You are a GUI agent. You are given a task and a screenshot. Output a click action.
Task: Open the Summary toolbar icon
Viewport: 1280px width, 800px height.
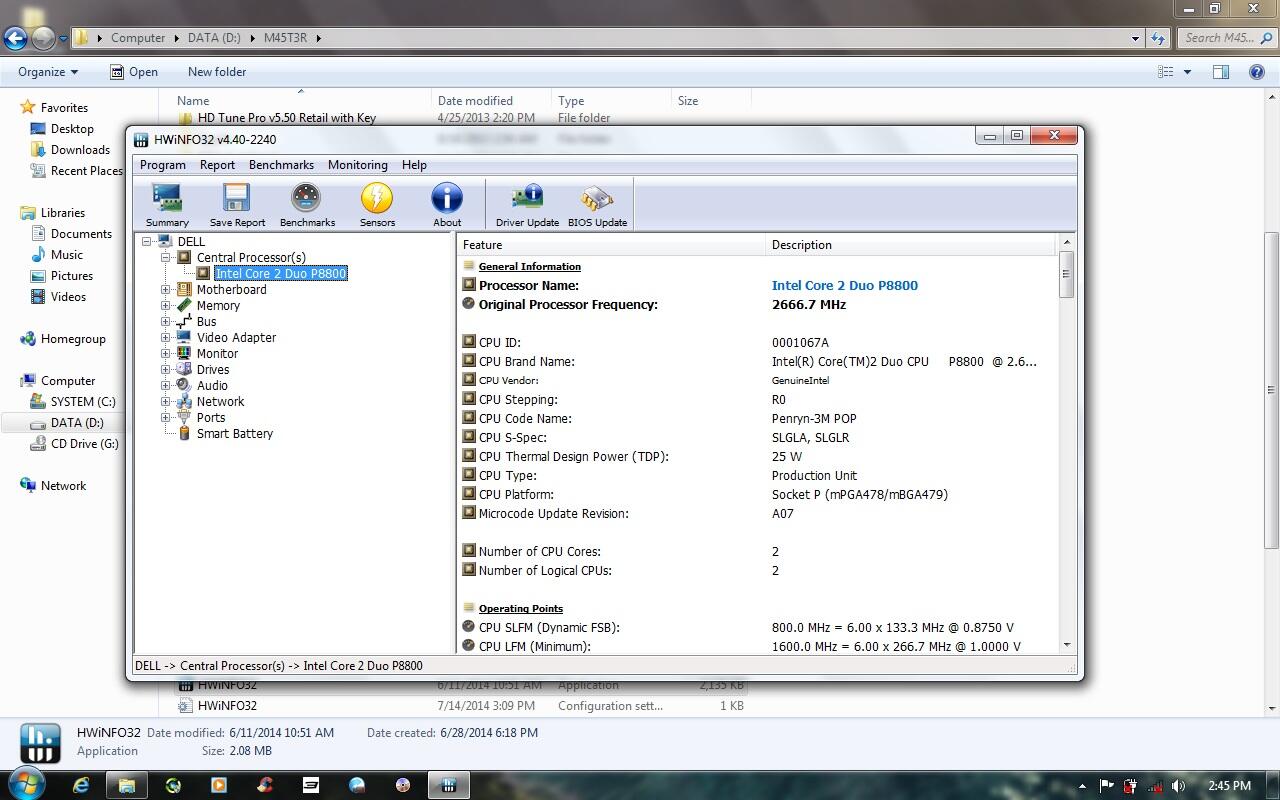pyautogui.click(x=167, y=205)
